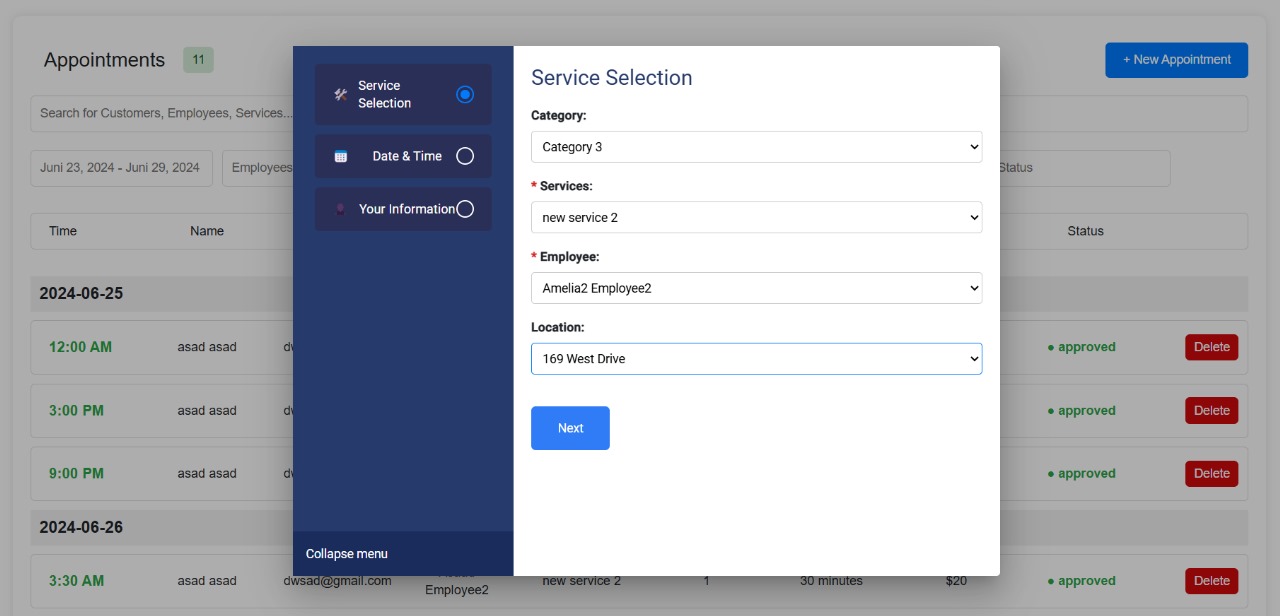Delete the 3:00 PM appointment
1280x616 pixels.
(x=1211, y=410)
